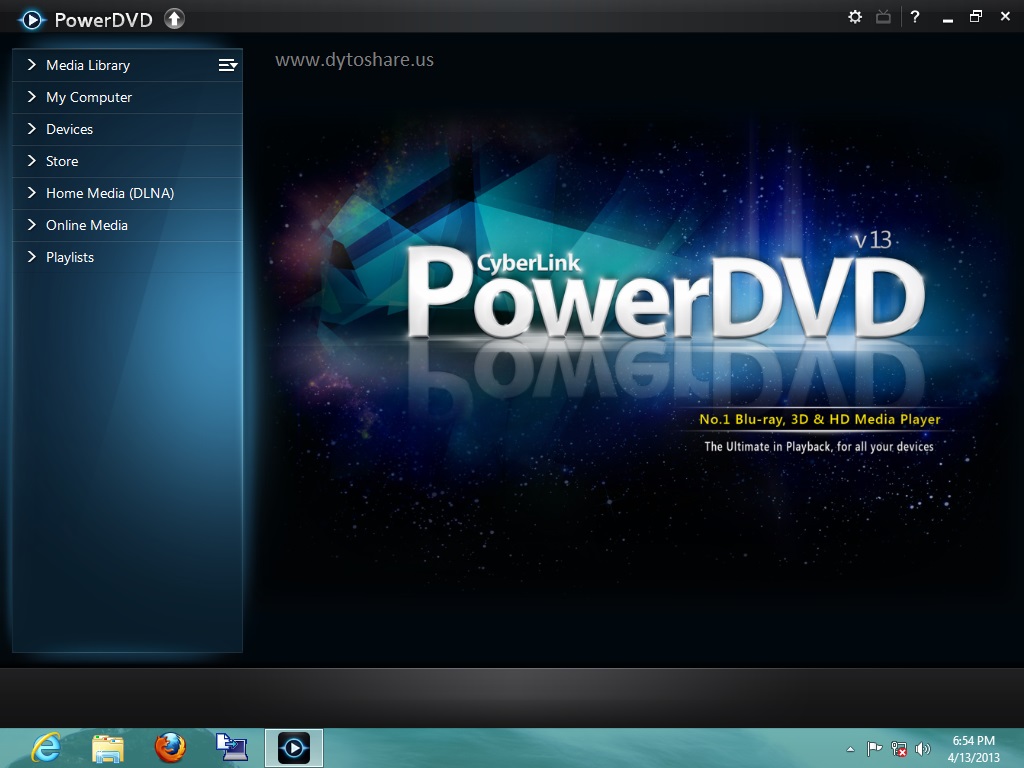Image resolution: width=1024 pixels, height=768 pixels.
Task: Launch Firefox from taskbar
Action: tap(170, 748)
